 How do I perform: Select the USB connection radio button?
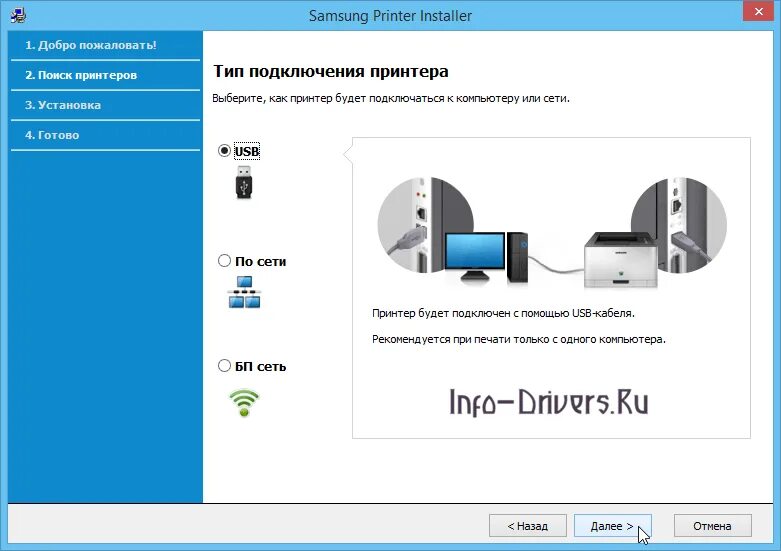click(224, 150)
